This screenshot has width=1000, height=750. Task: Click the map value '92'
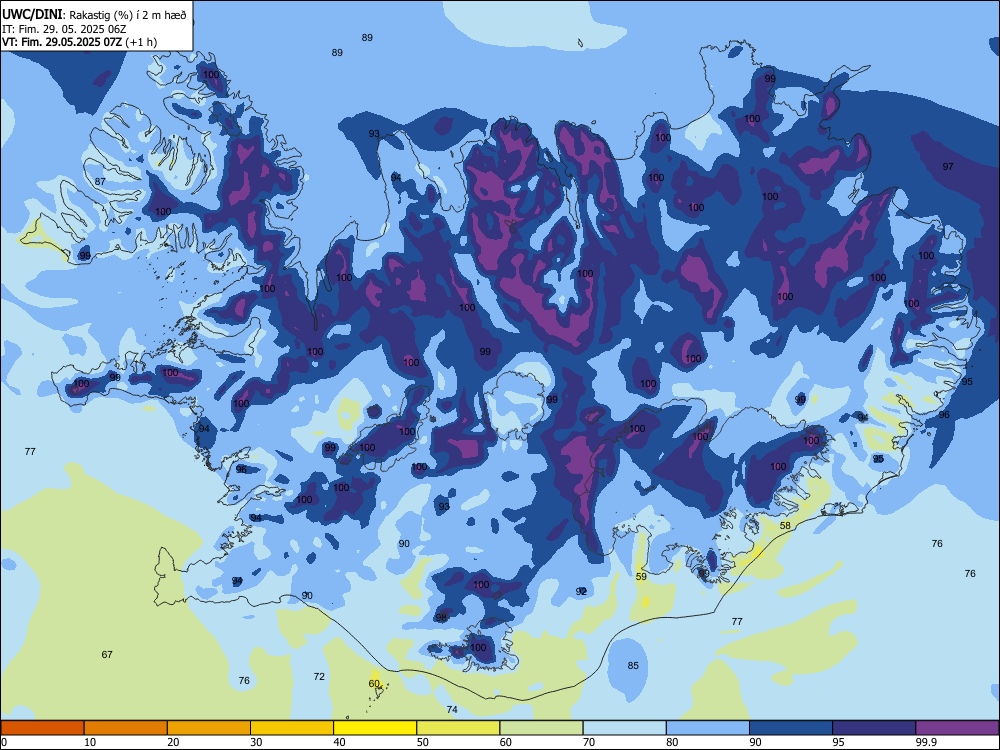click(x=581, y=591)
